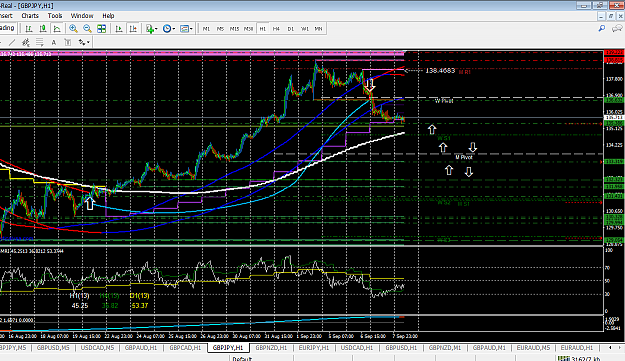
Task: Open the Charts menu
Action: click(30, 16)
